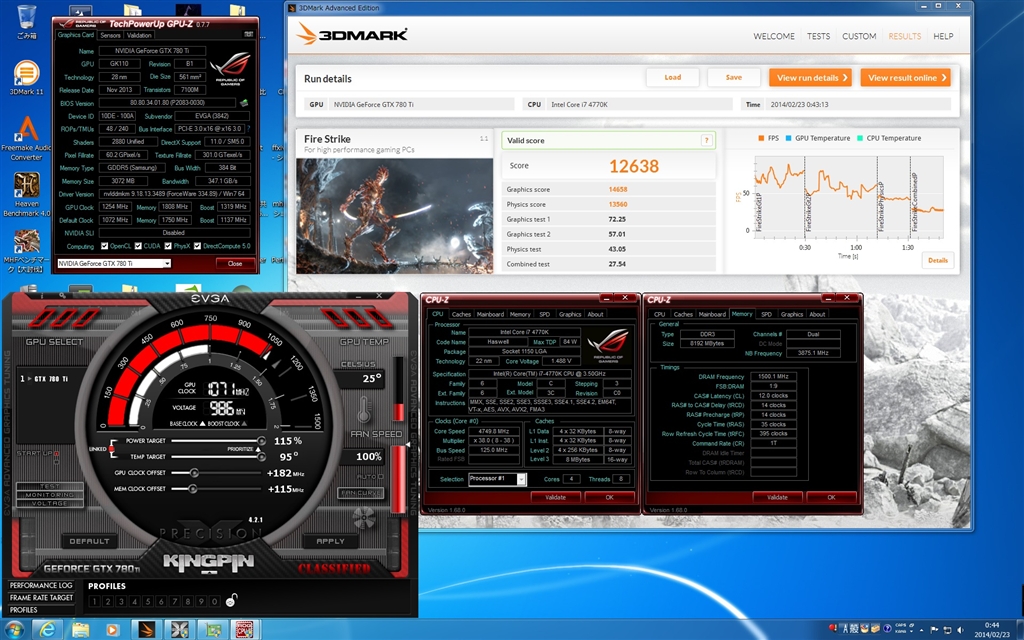Click the volume speaker tray icon
1024x640 pixels.
coord(961,630)
